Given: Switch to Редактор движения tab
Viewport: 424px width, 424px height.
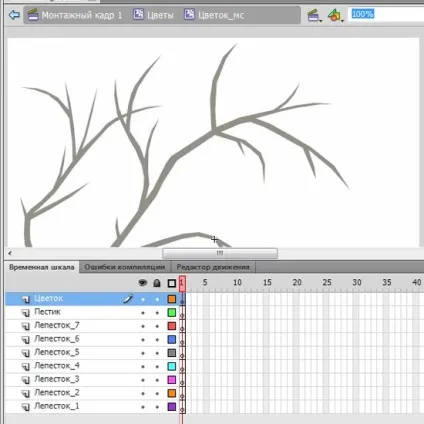Looking at the screenshot, I should 213,267.
